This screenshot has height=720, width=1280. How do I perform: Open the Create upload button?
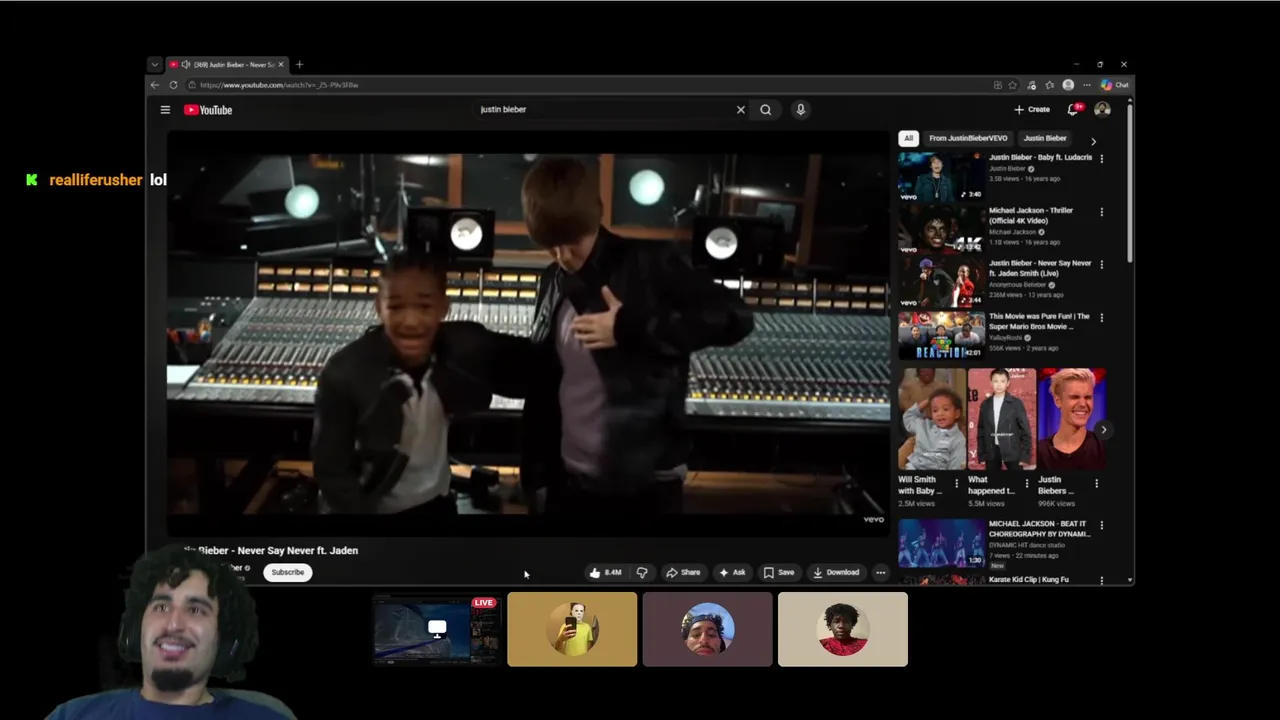[x=1032, y=110]
